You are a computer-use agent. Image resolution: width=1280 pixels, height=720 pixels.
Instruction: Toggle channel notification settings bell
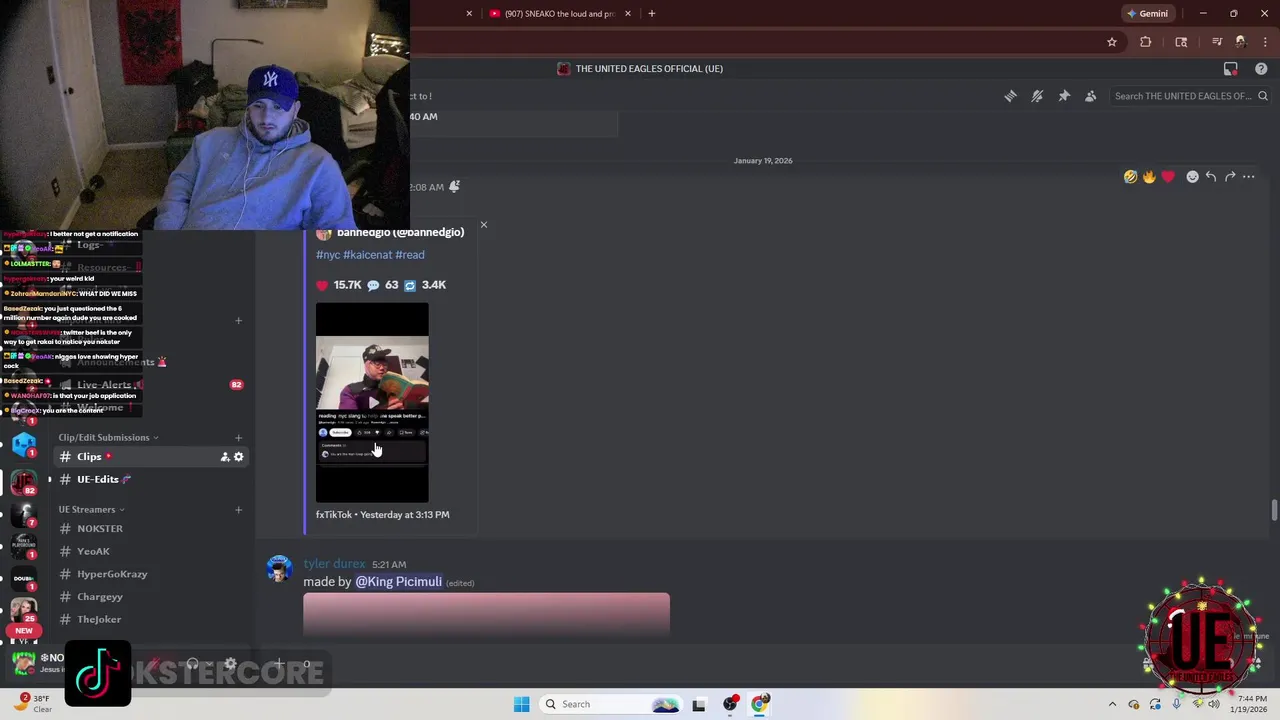(x=1037, y=96)
